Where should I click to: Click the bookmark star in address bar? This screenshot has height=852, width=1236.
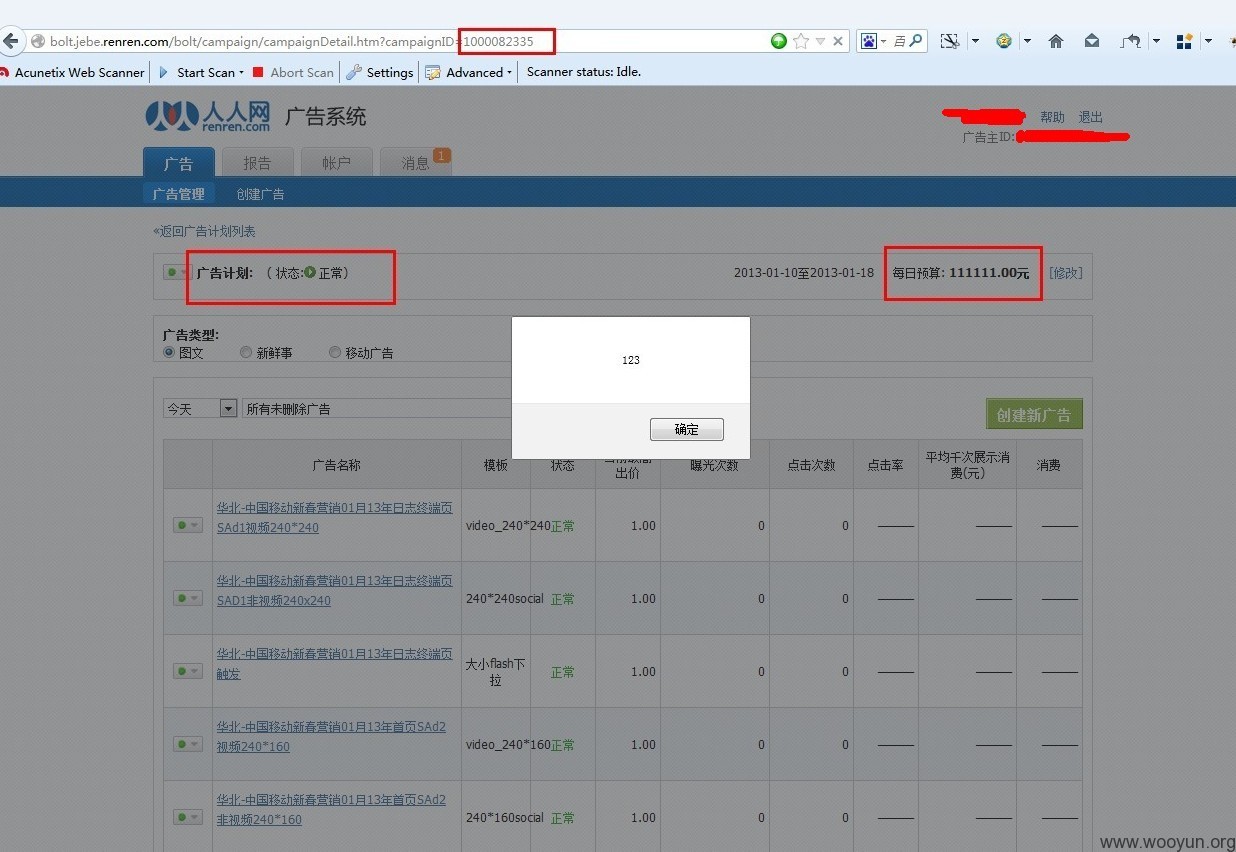pos(801,41)
